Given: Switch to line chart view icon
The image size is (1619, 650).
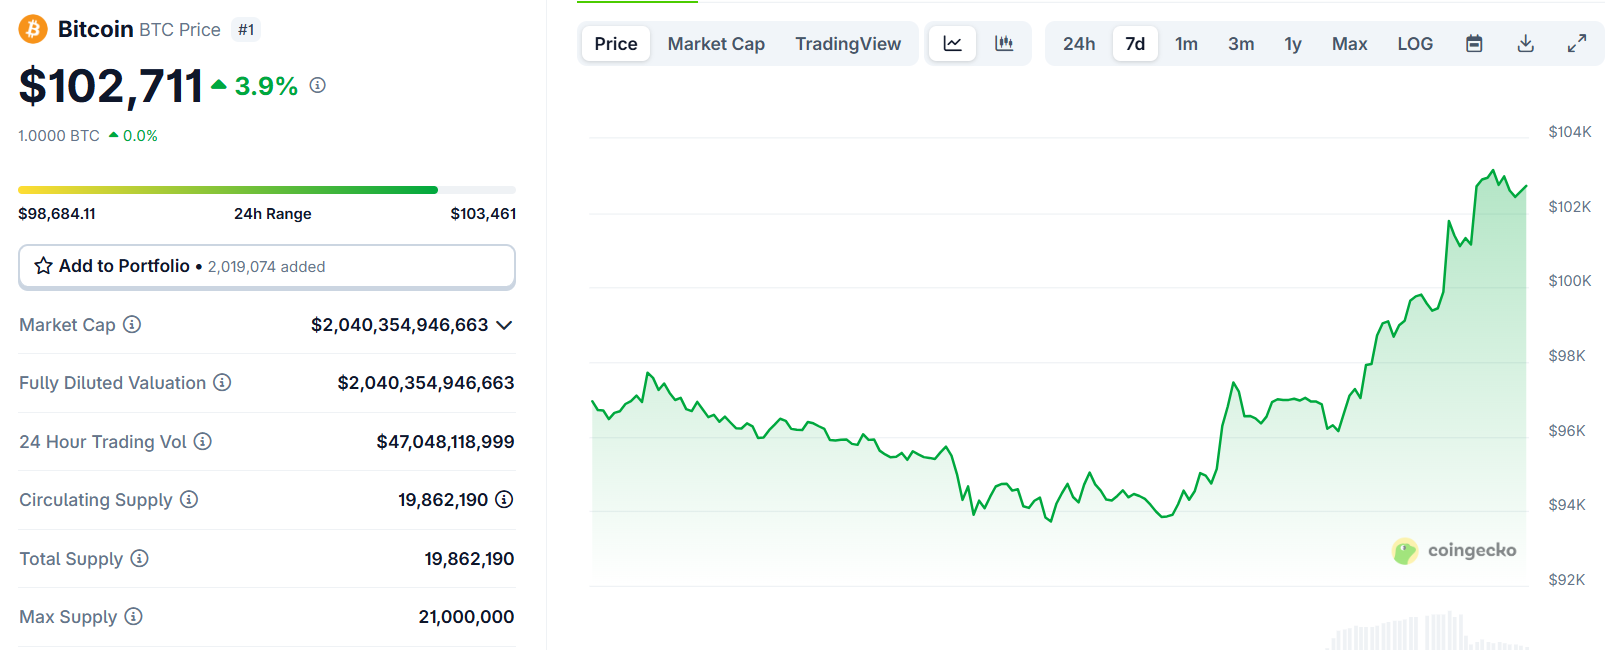Looking at the screenshot, I should point(953,44).
